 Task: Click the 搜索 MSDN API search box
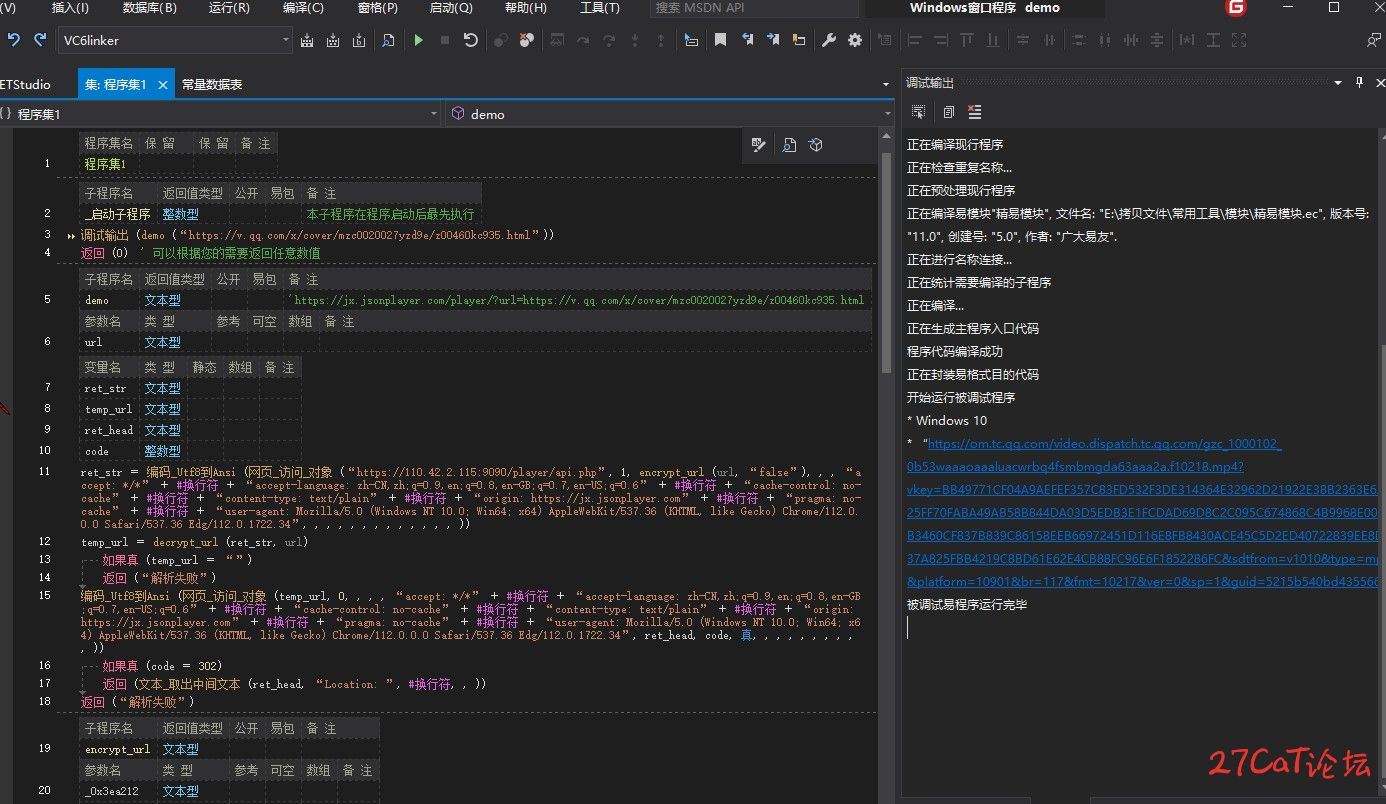click(x=754, y=8)
